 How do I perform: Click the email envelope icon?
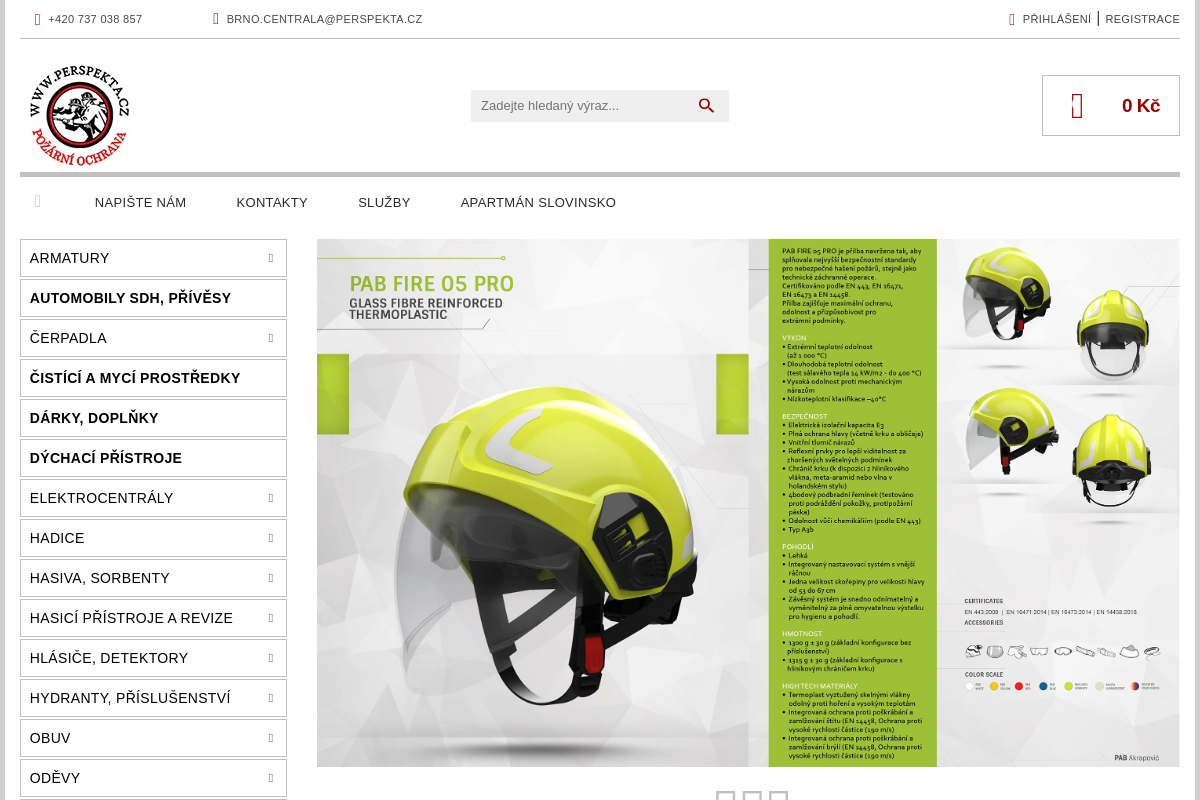[216, 19]
